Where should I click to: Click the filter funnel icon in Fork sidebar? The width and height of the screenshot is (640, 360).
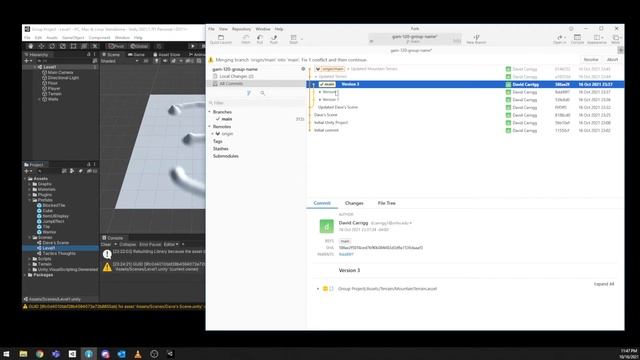click(x=249, y=93)
